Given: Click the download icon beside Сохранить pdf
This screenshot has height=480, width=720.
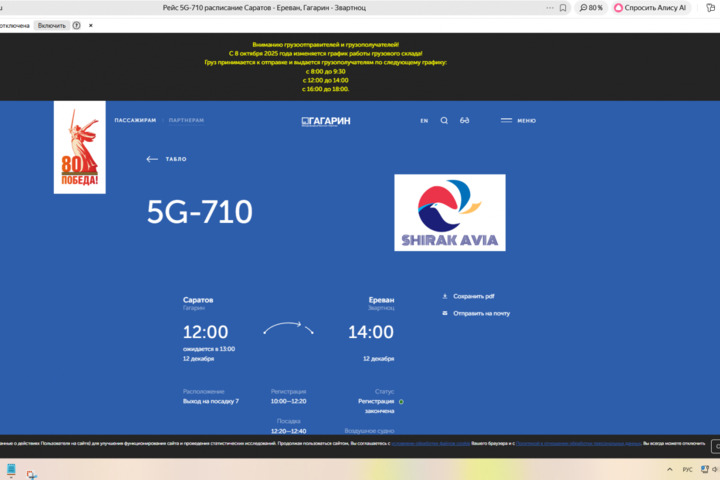Looking at the screenshot, I should (444, 296).
